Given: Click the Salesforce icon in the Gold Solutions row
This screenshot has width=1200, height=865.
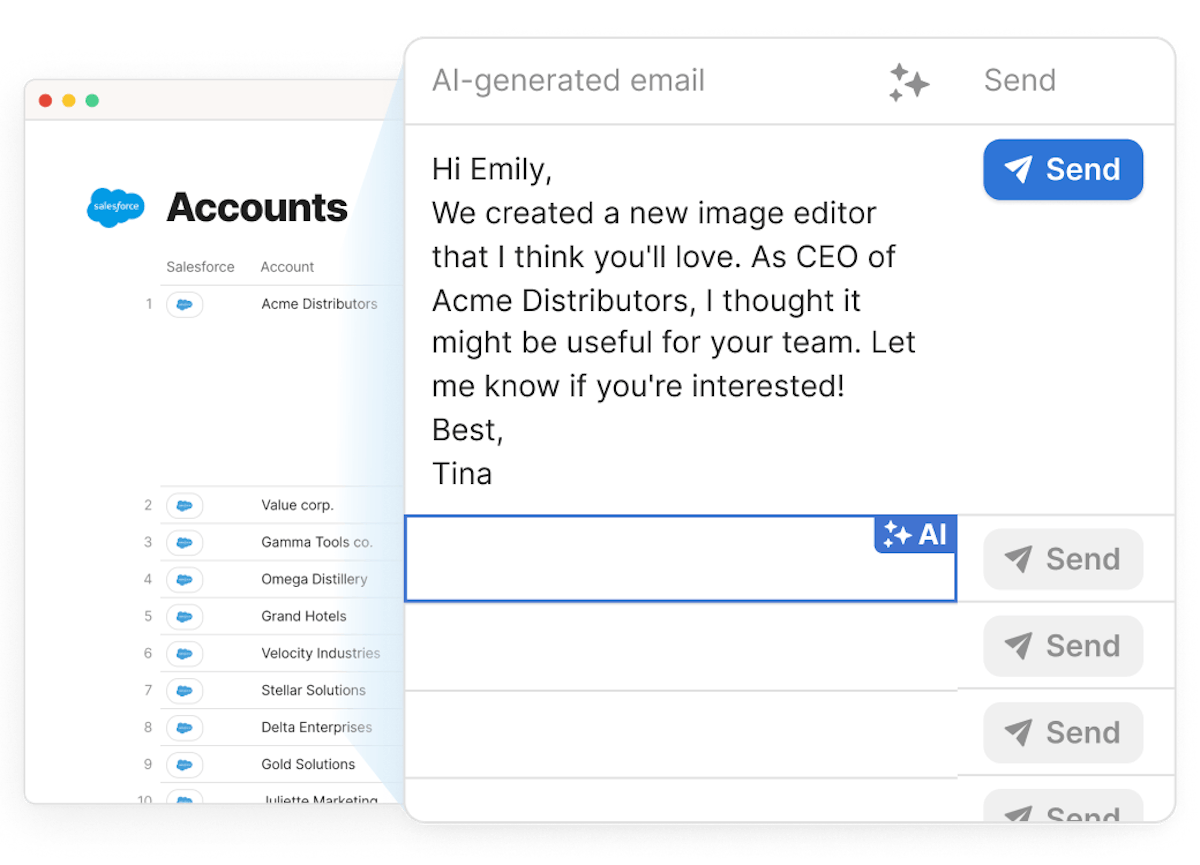Looking at the screenshot, I should point(184,764).
